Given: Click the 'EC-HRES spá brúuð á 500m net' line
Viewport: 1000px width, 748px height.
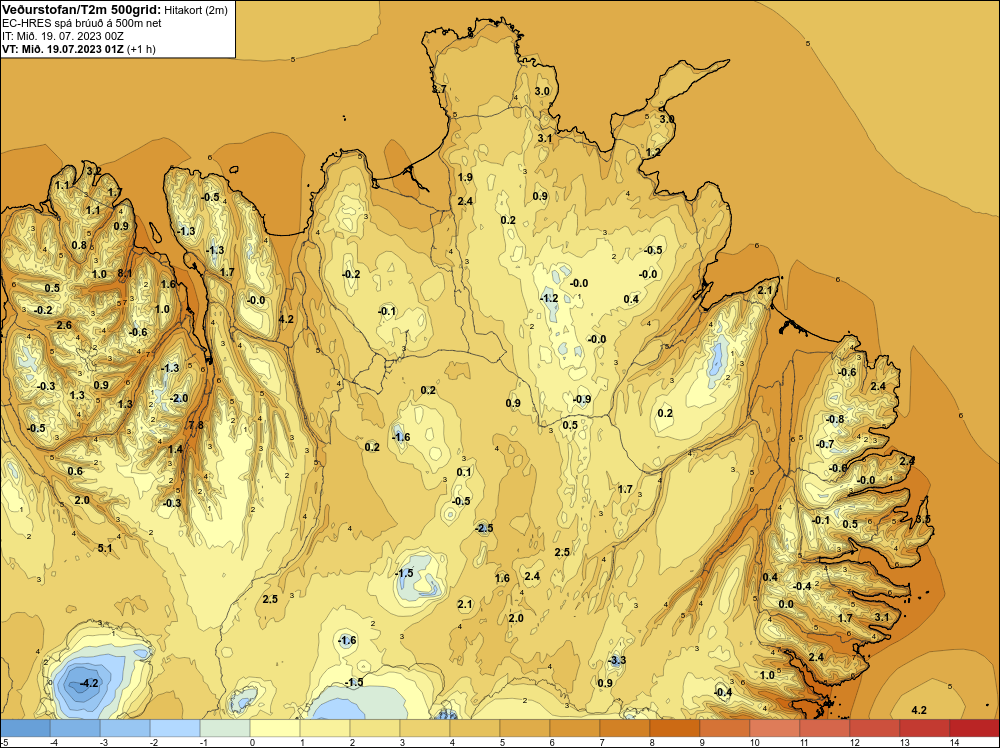Looking at the screenshot, I should (x=82, y=23).
